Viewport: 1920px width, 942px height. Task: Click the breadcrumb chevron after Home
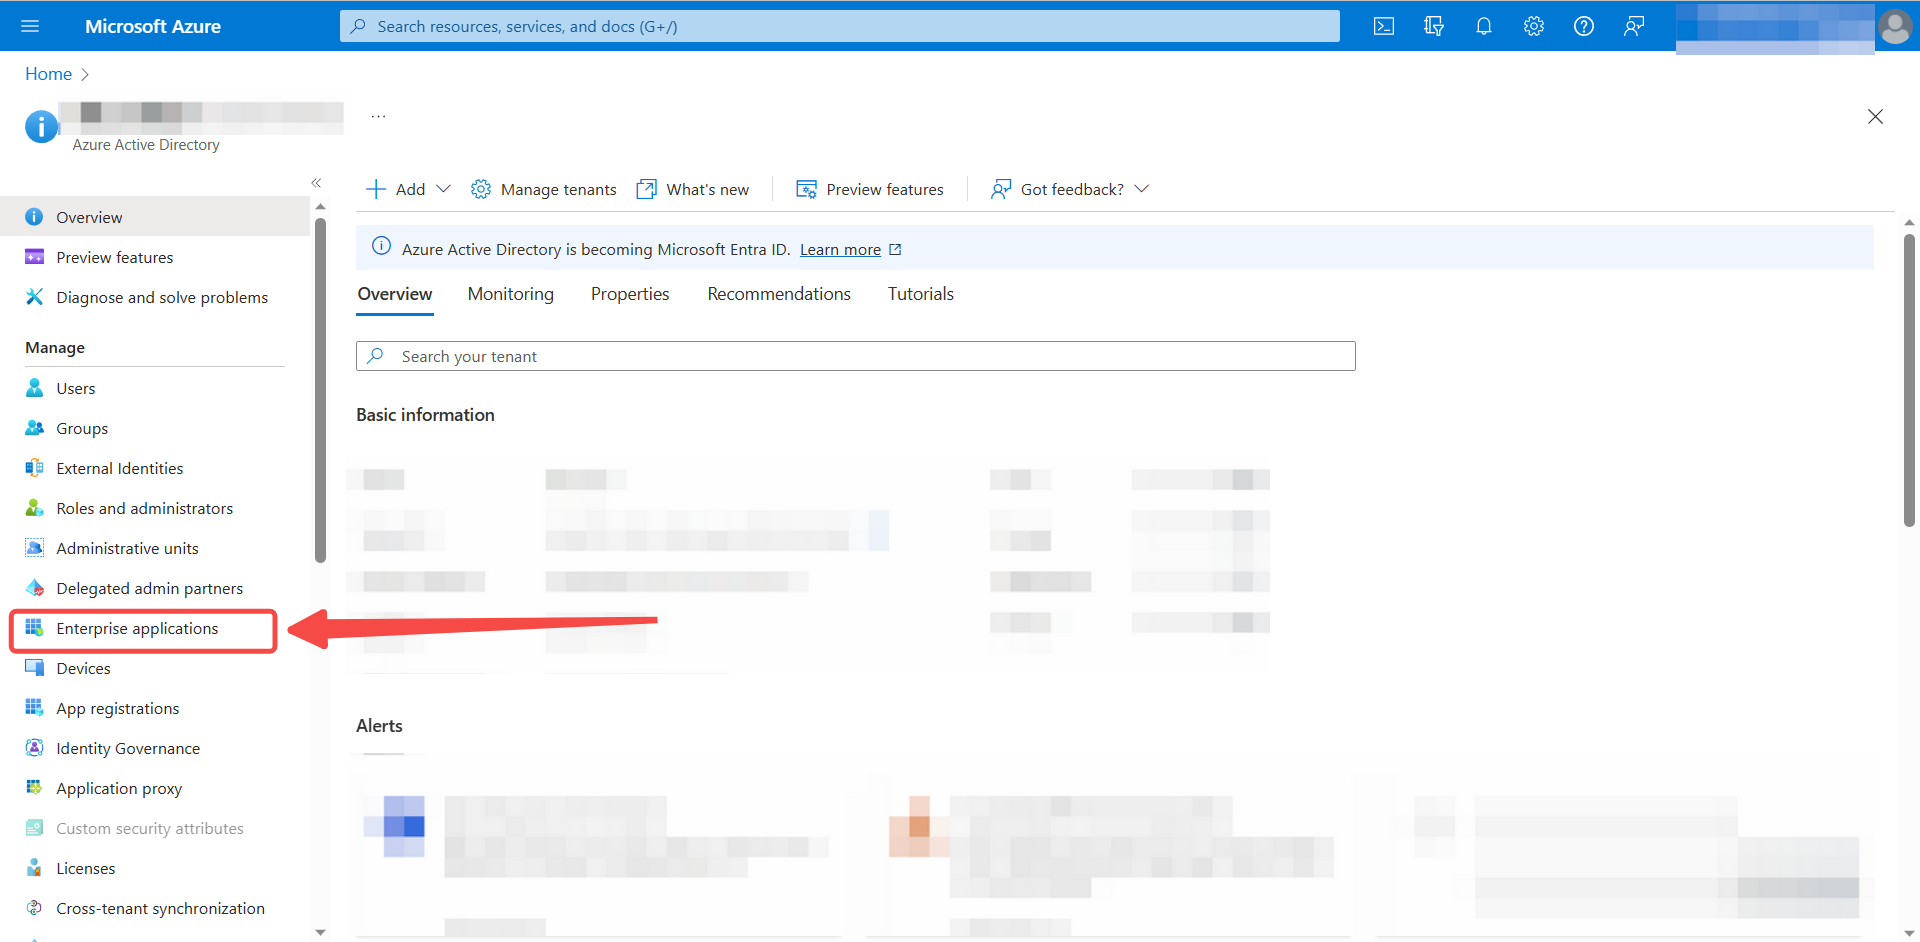click(x=85, y=74)
